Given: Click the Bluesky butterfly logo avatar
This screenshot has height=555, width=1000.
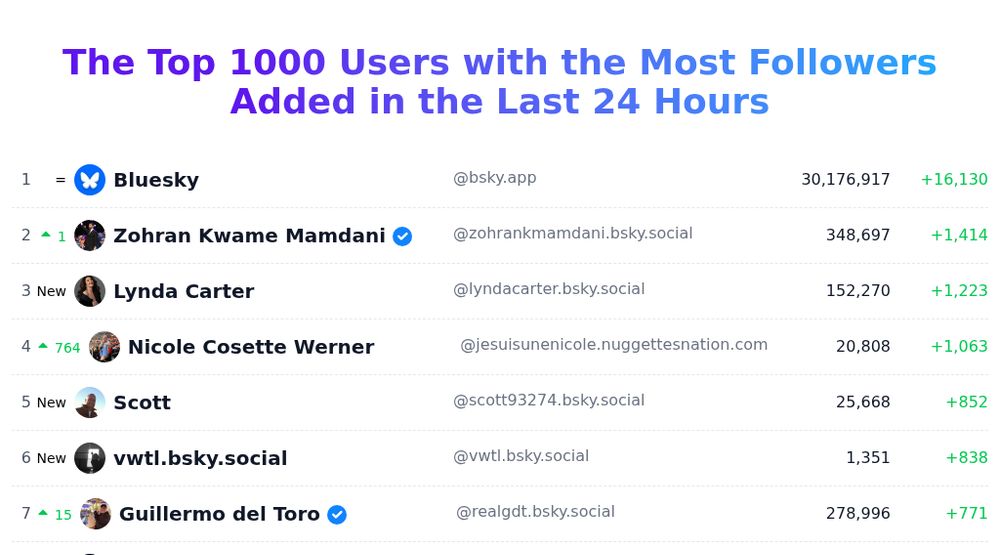Looking at the screenshot, I should point(90,180).
